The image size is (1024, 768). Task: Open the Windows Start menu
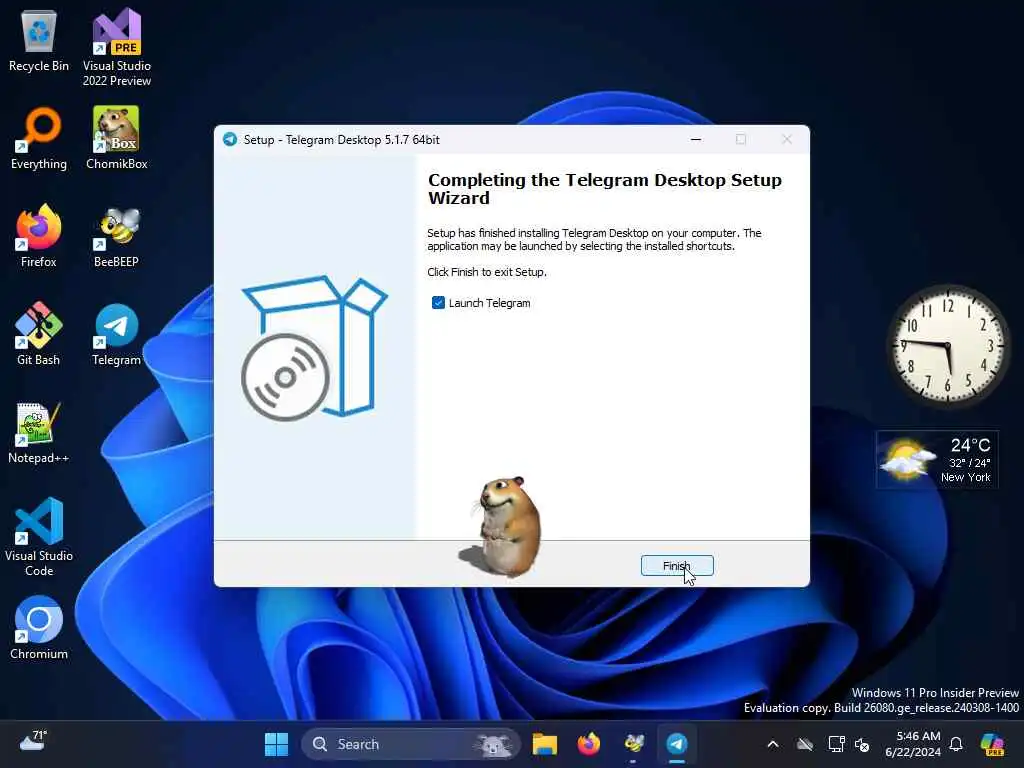276,744
